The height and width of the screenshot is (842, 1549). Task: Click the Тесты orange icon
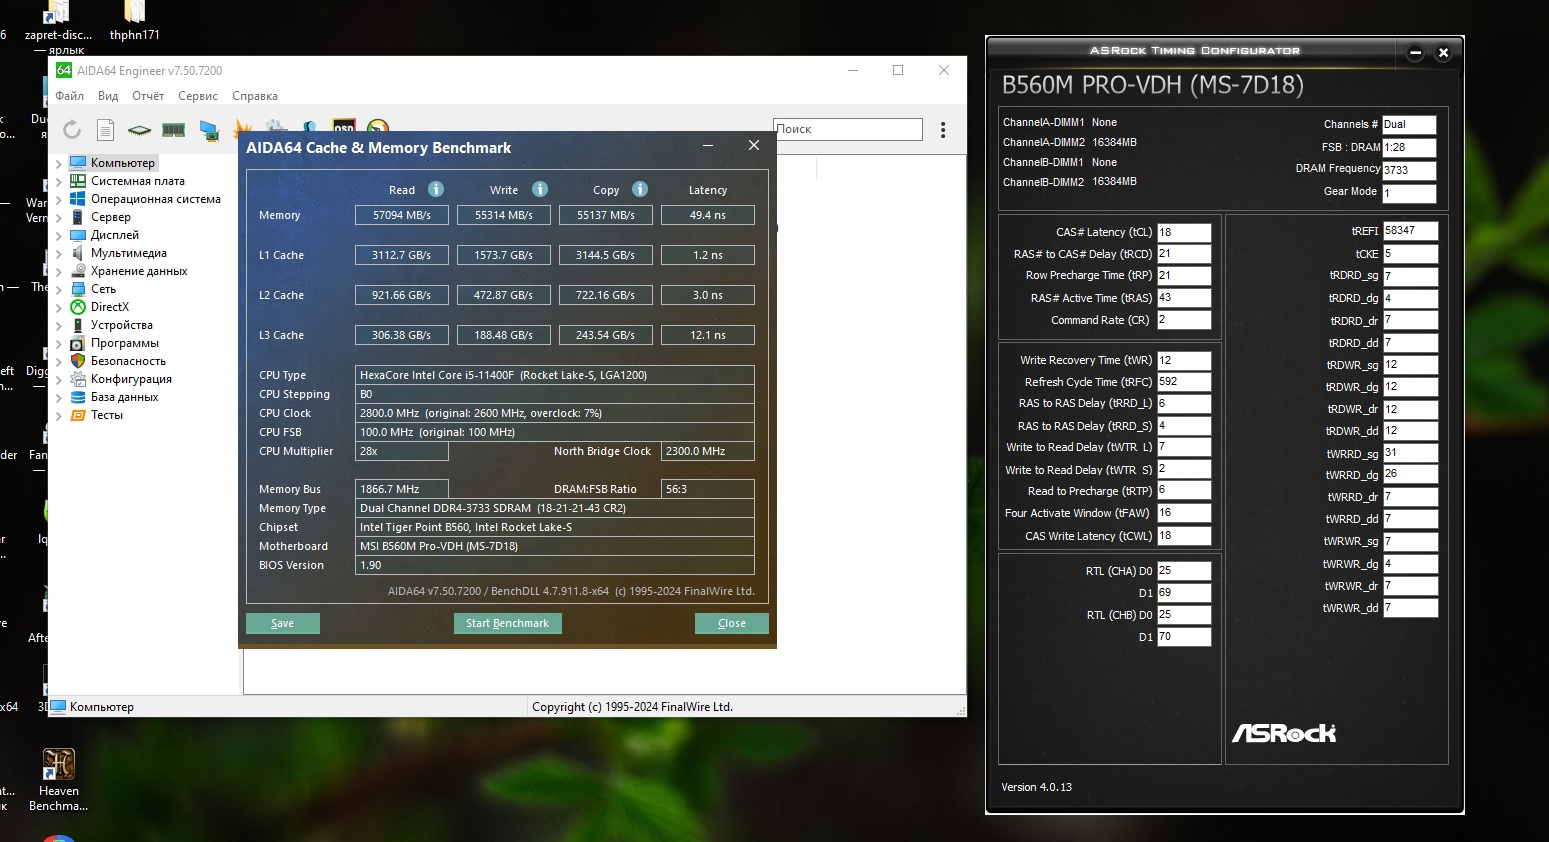78,415
